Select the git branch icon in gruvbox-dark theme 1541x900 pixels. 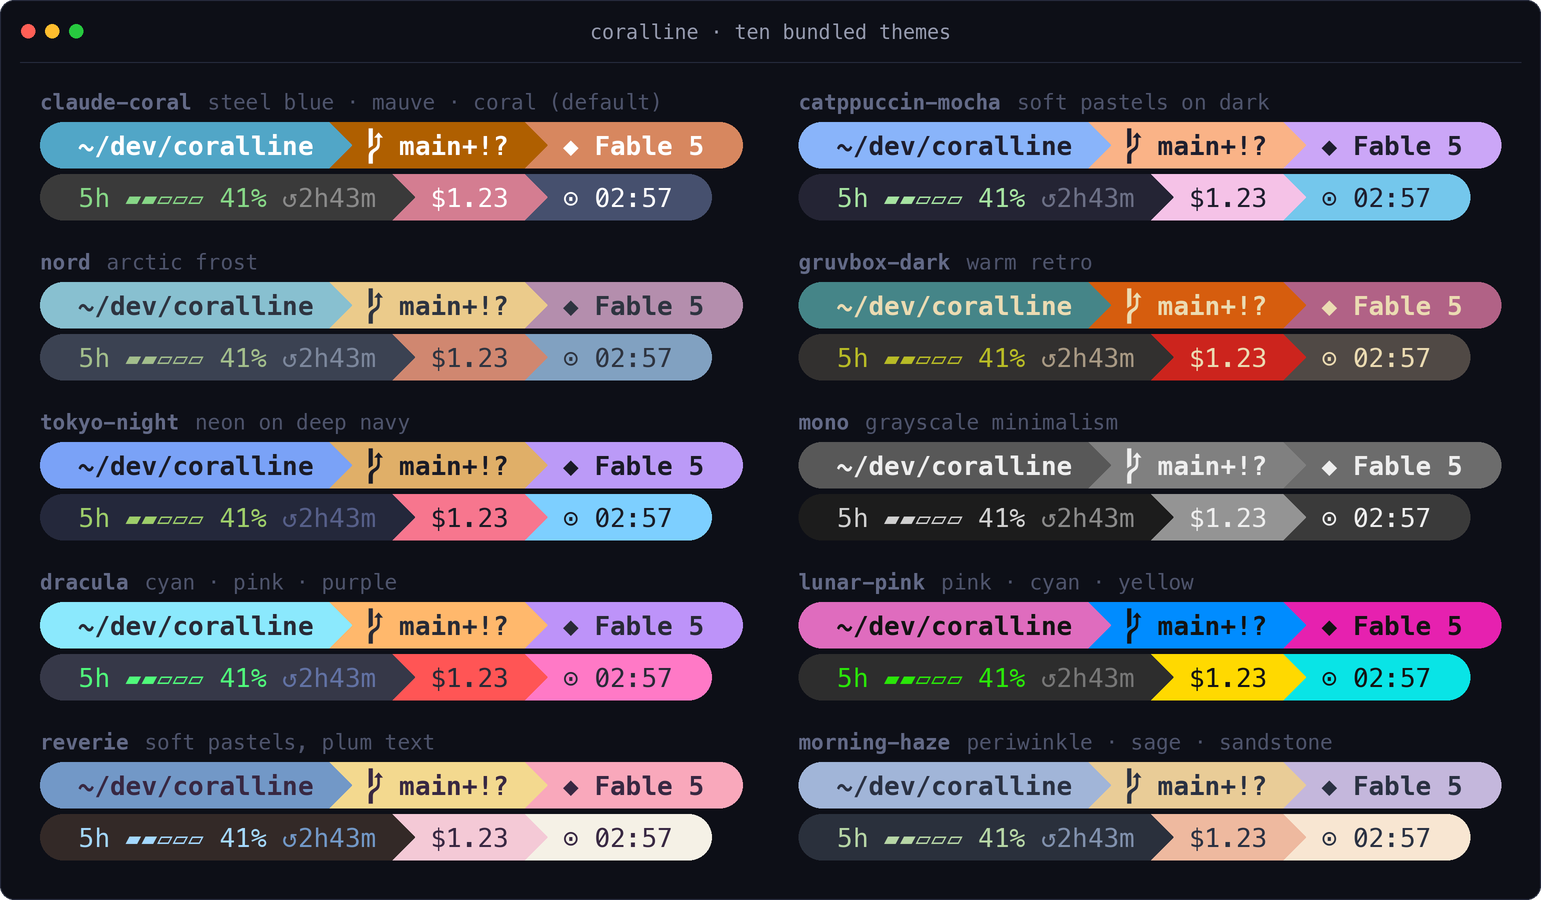point(1133,306)
